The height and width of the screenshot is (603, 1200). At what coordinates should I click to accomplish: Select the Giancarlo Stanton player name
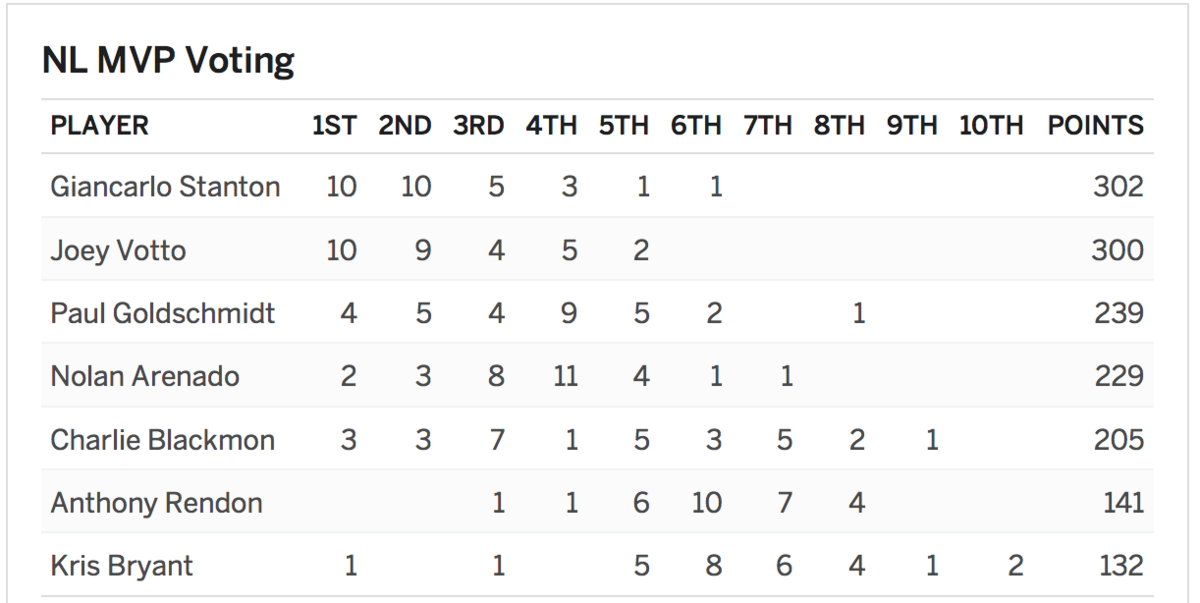pyautogui.click(x=165, y=187)
